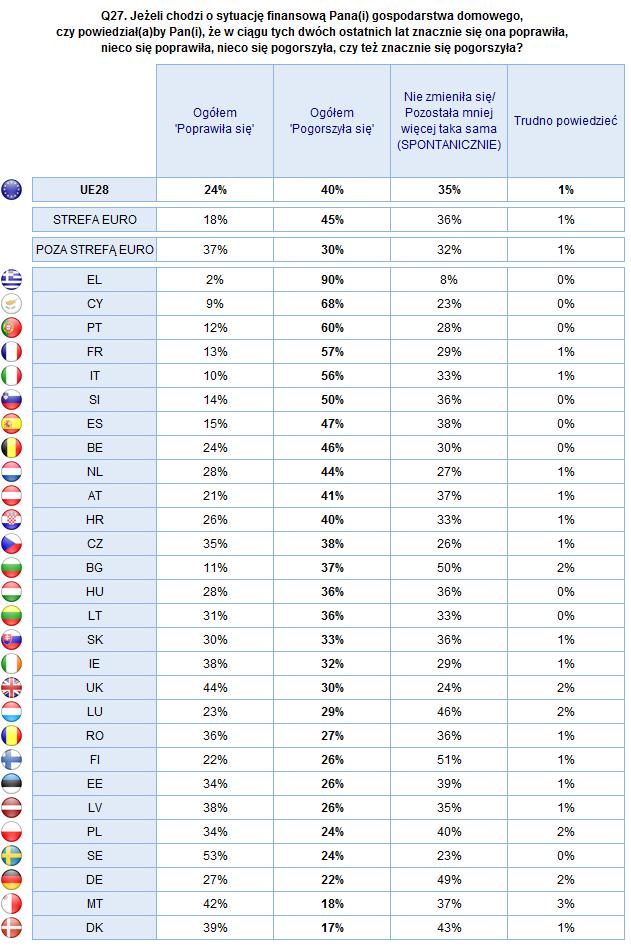Select the 53% cell in the SE row

tap(215, 856)
